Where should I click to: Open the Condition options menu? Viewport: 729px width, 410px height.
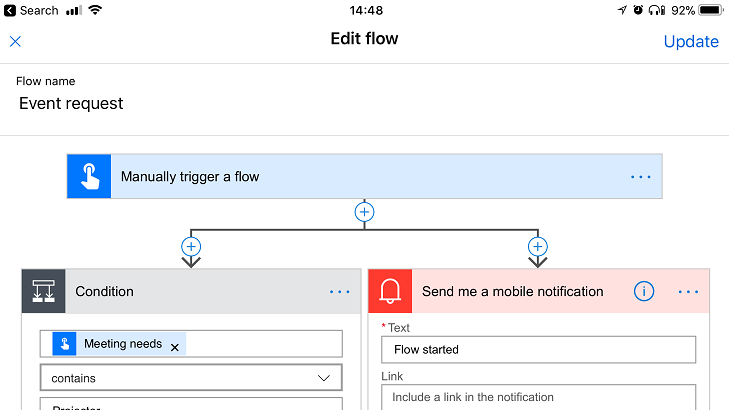340,292
